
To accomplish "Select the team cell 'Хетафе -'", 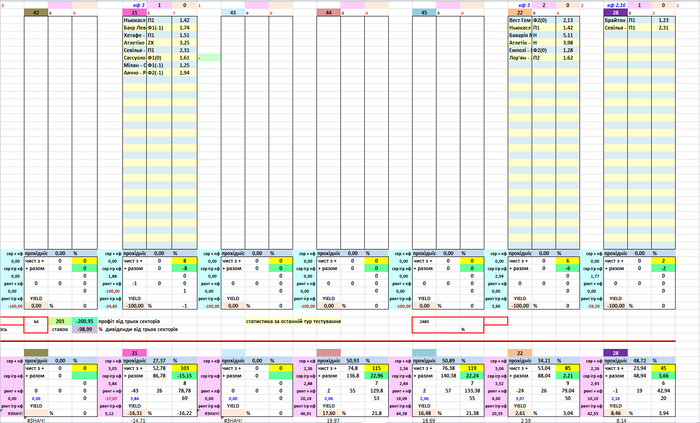I will coord(134,35).
